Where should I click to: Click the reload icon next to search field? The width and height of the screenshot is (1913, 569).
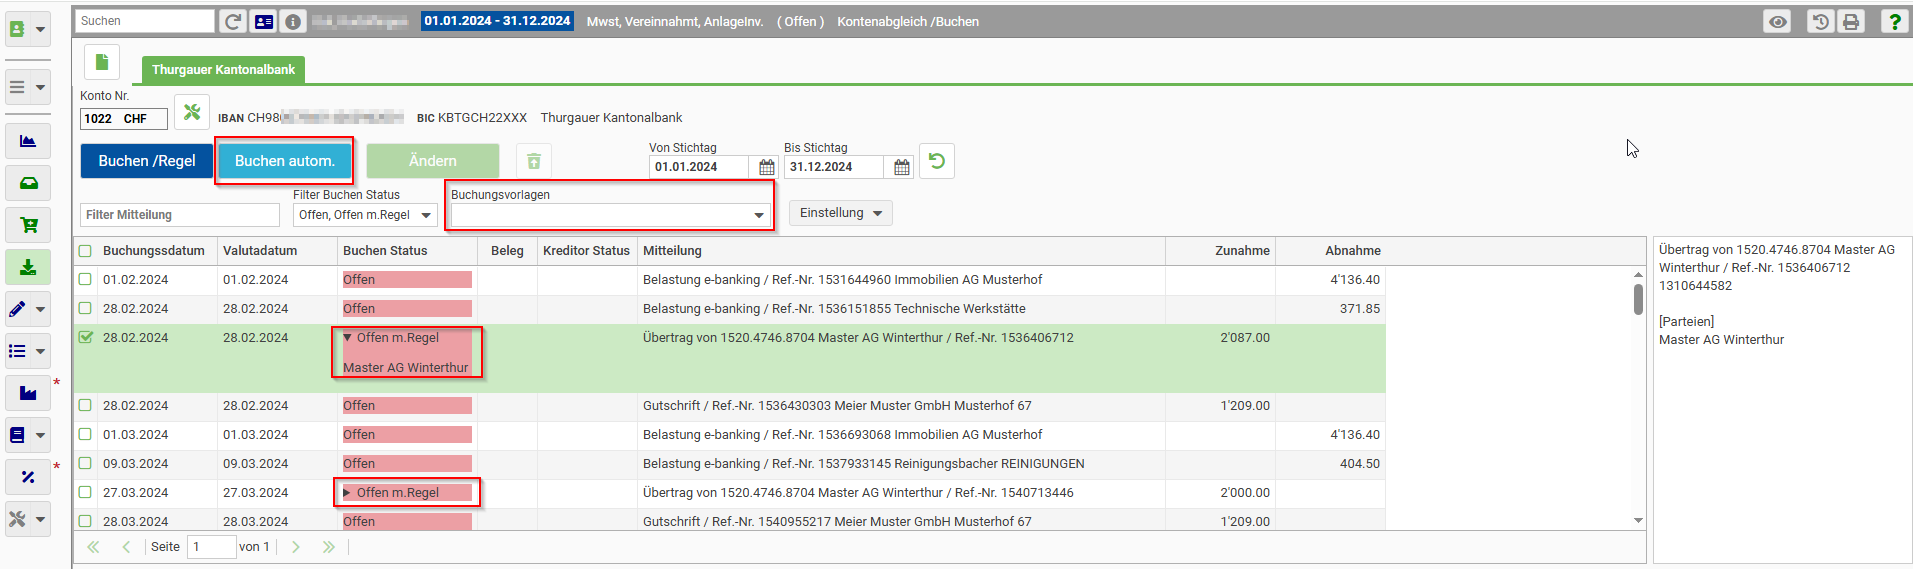pos(232,21)
